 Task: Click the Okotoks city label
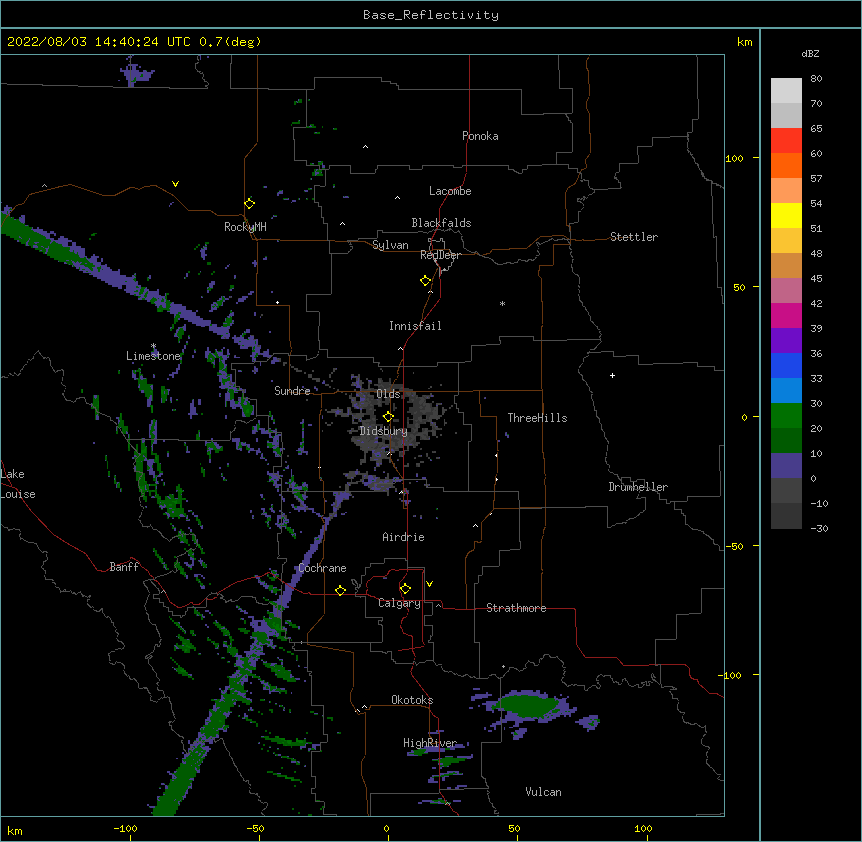[412, 700]
